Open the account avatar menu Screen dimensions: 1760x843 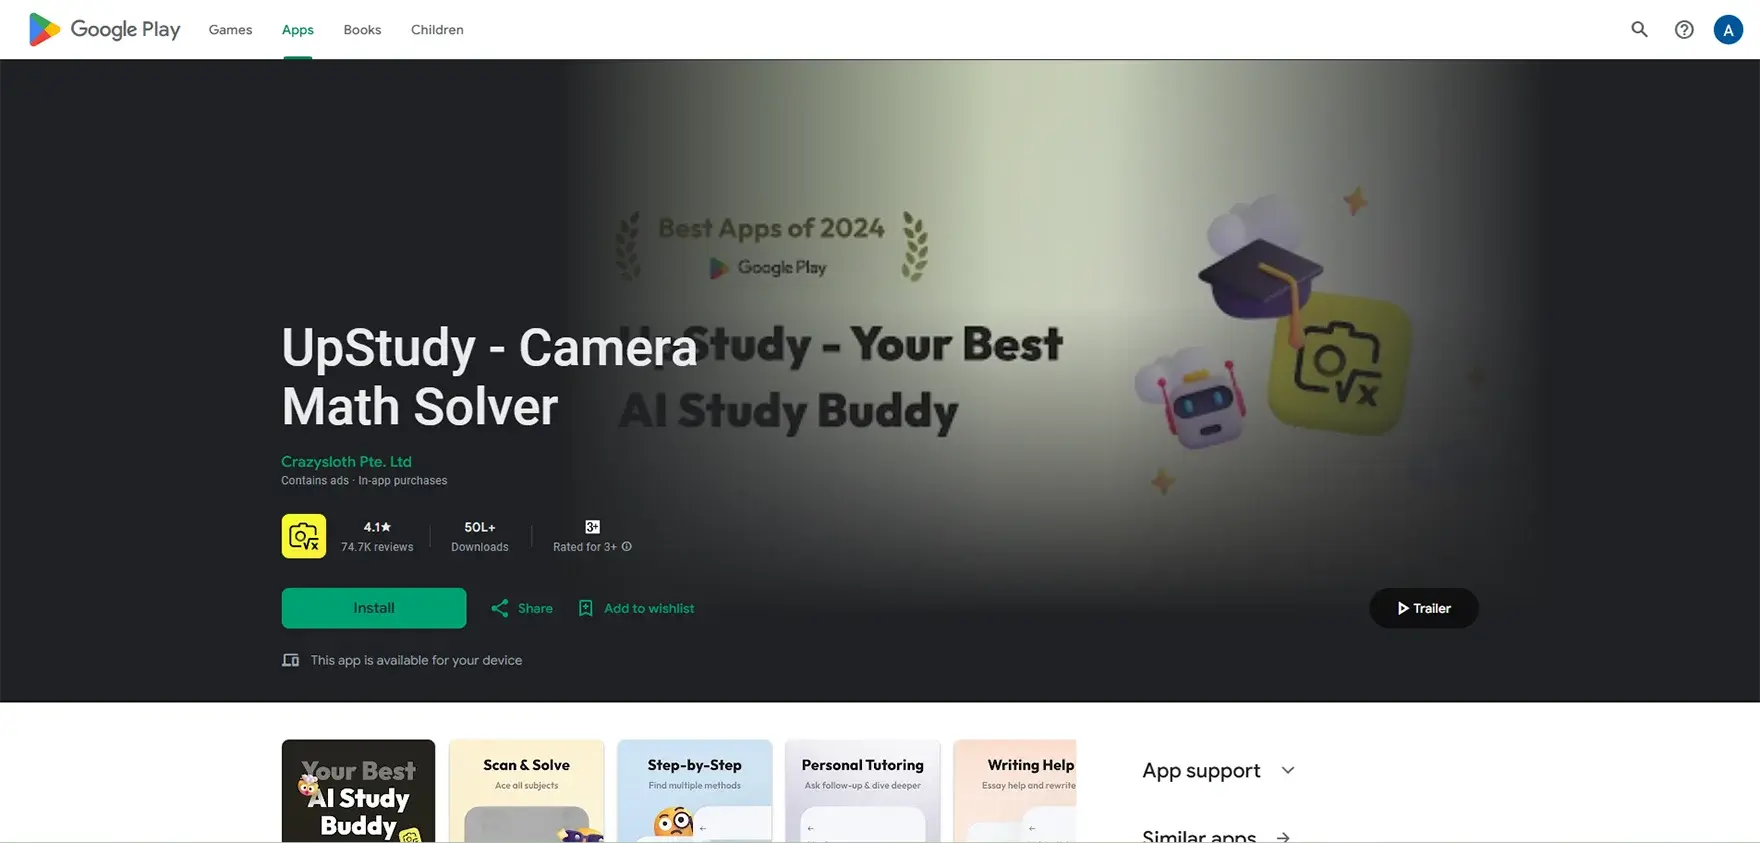point(1728,30)
